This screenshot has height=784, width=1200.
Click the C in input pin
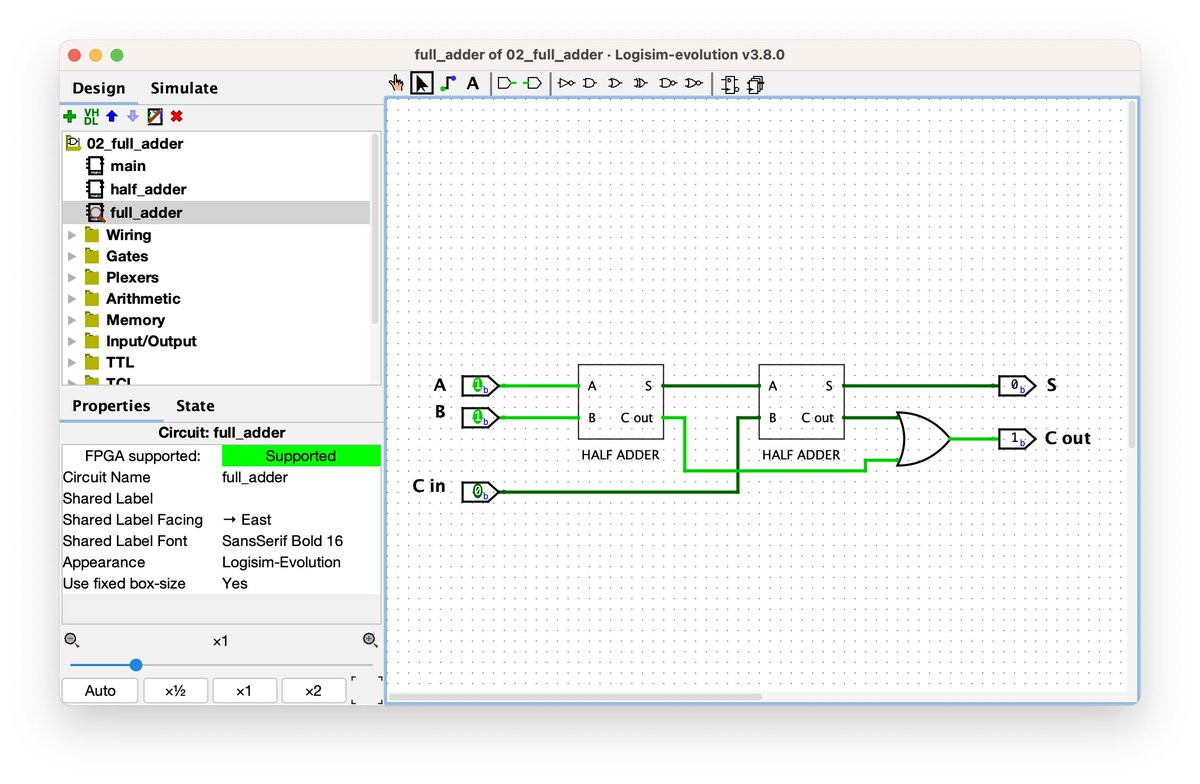click(479, 491)
